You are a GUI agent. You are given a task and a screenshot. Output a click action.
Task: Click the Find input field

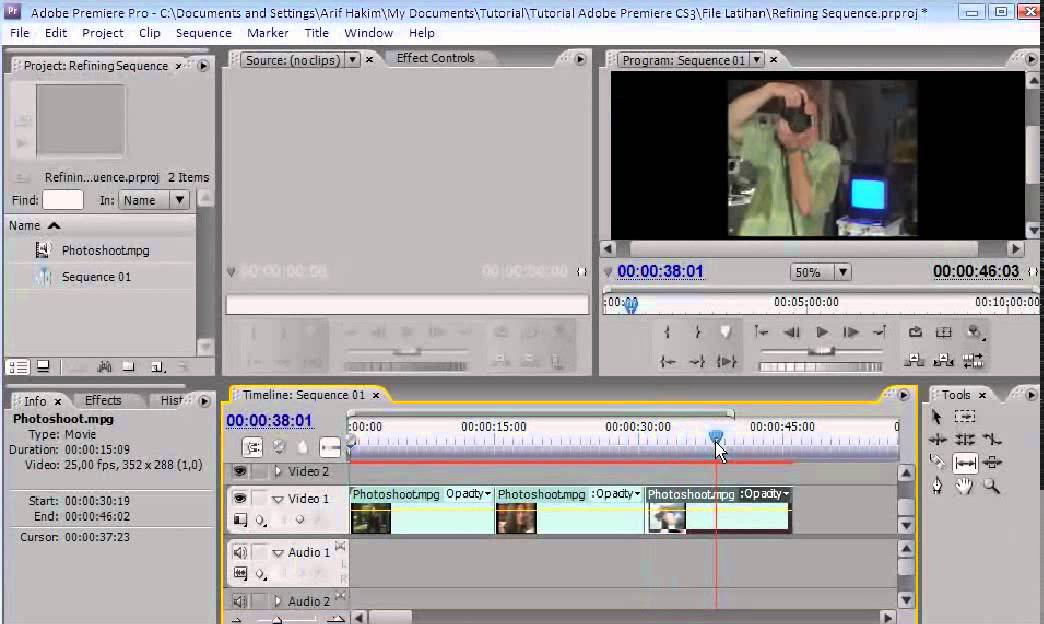pyautogui.click(x=63, y=200)
